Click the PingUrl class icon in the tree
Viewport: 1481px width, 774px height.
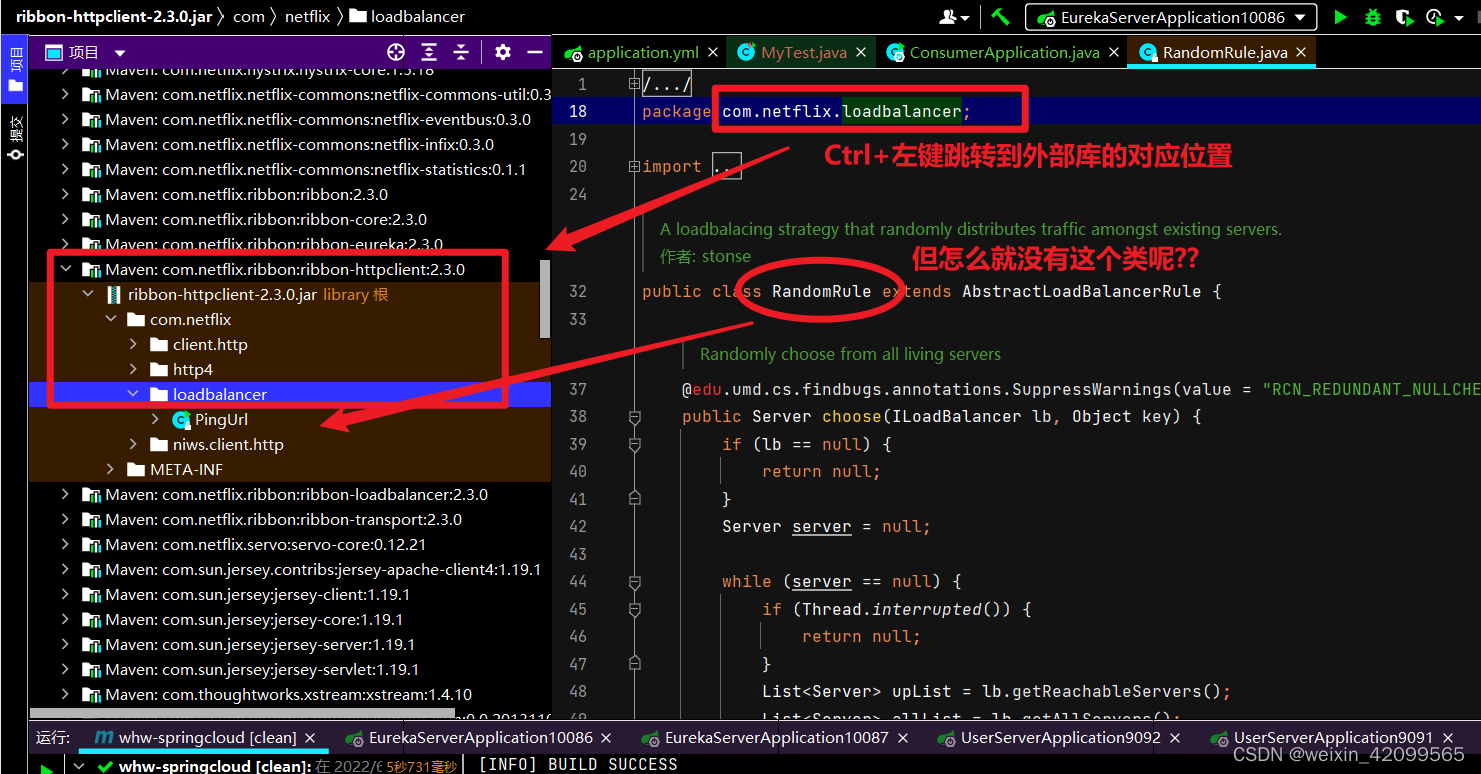click(181, 420)
